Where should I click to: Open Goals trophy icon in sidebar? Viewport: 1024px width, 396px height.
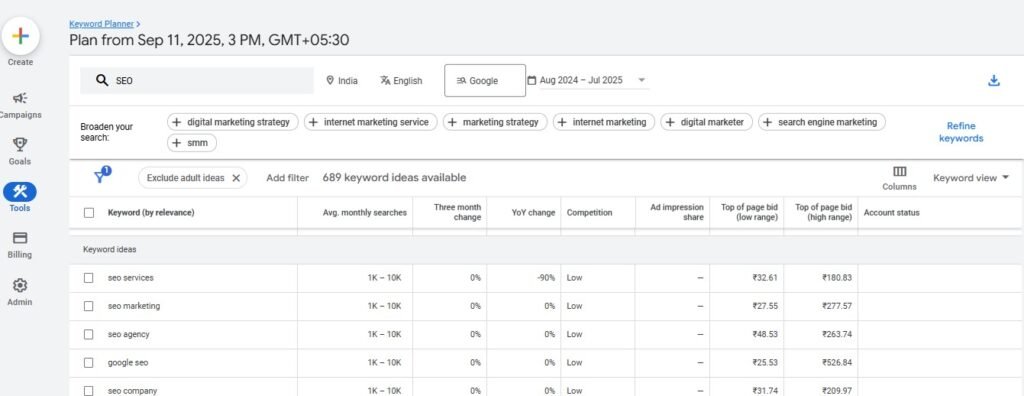pyautogui.click(x=20, y=144)
